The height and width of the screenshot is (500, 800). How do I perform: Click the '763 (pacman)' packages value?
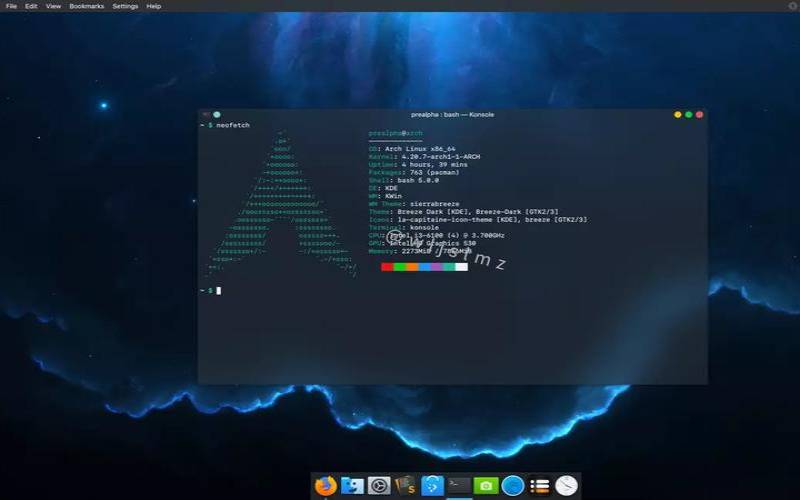pos(435,172)
